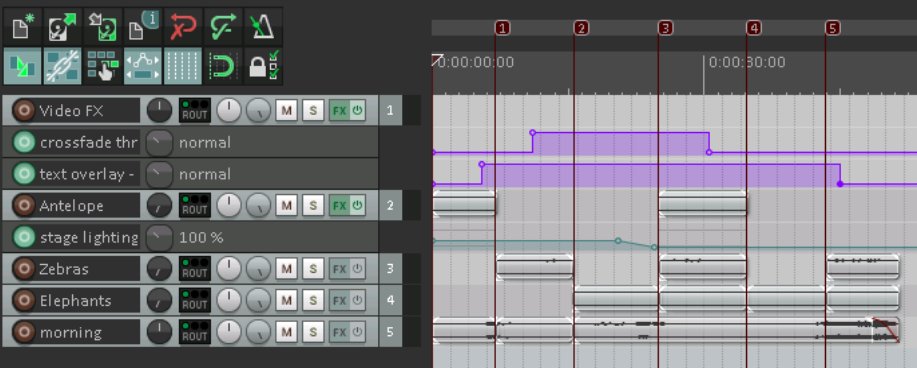Open the FX chain on Elephants track
This screenshot has width=917, height=368.
point(340,301)
